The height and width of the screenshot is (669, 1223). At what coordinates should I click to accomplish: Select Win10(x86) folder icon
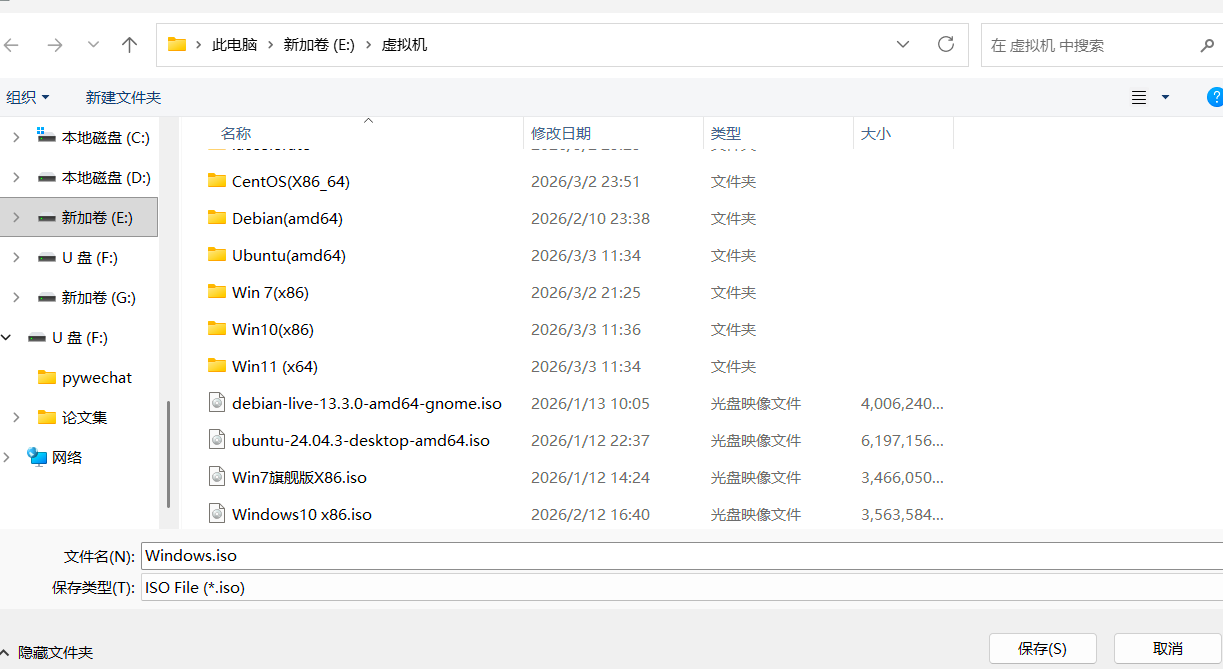pos(217,329)
